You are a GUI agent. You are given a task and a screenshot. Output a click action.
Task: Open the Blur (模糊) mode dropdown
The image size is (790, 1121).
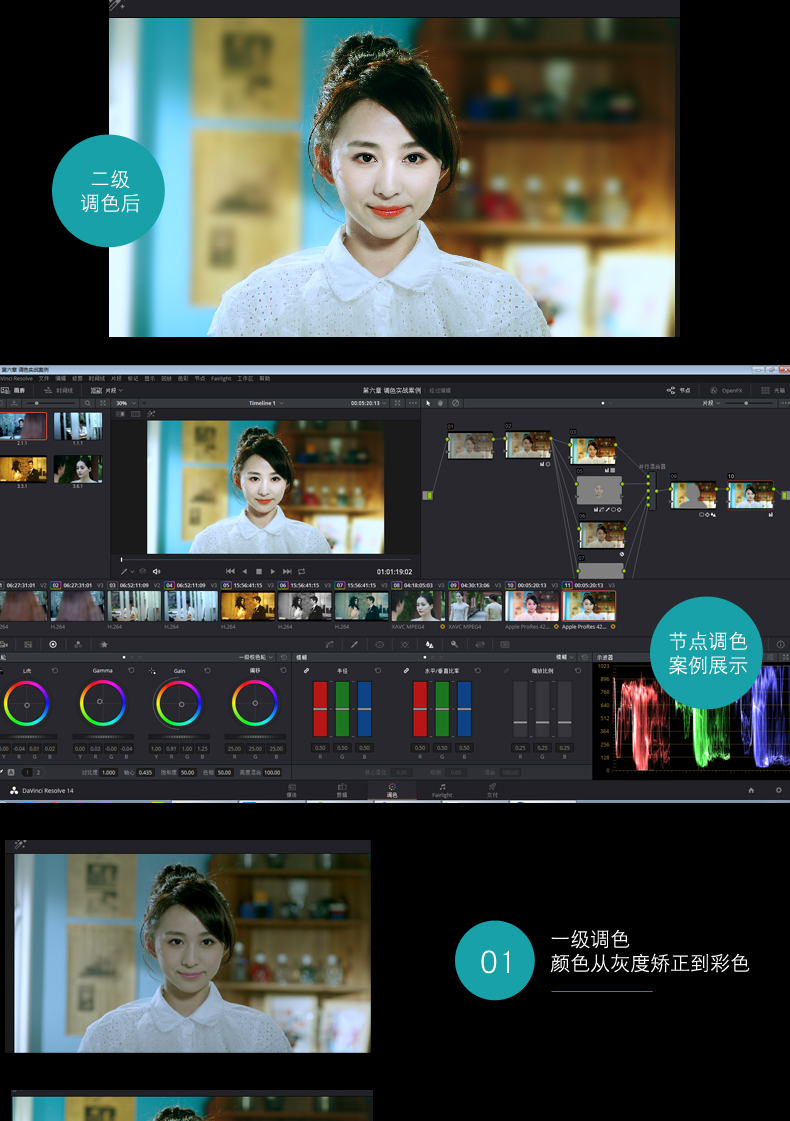(x=564, y=657)
